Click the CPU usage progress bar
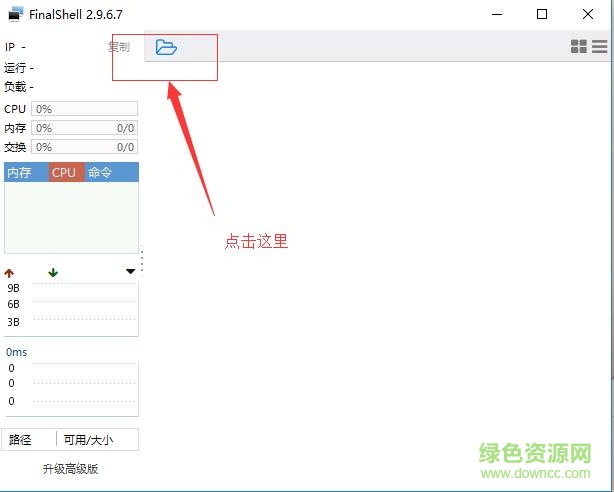This screenshot has width=614, height=492. [x=85, y=109]
